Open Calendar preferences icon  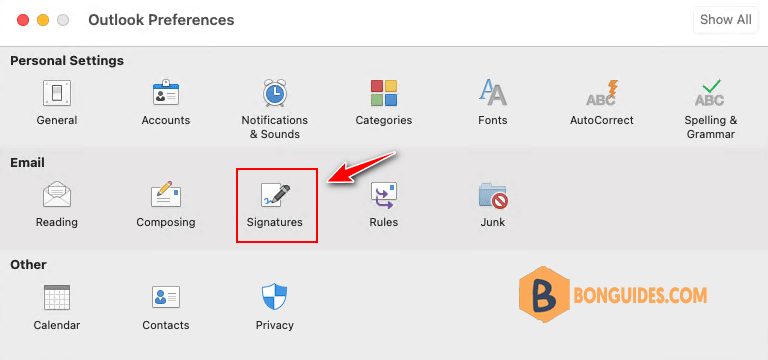57,297
